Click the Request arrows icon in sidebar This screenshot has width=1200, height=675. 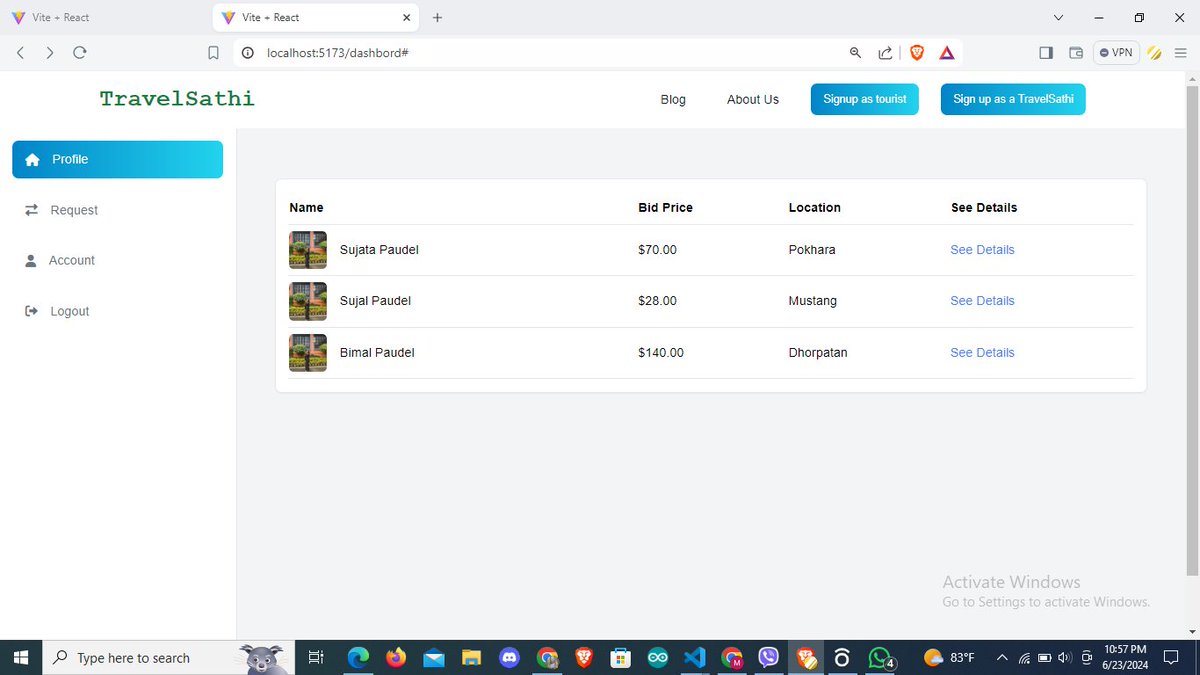click(31, 209)
